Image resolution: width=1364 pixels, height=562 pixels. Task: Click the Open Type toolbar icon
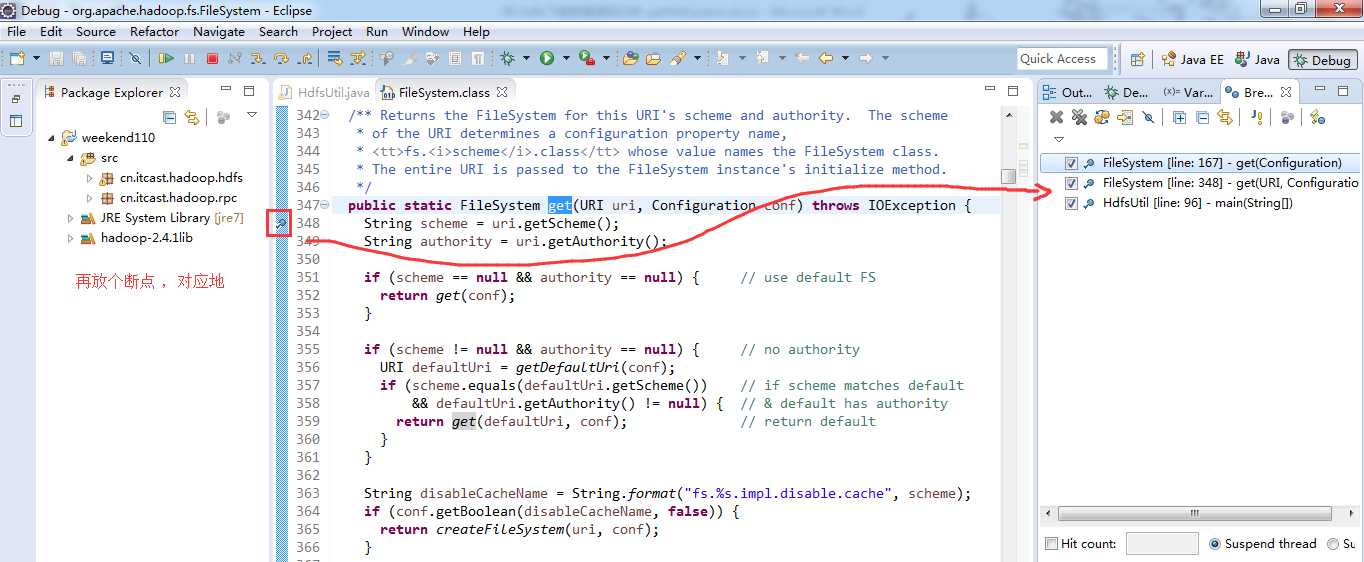click(x=630, y=58)
